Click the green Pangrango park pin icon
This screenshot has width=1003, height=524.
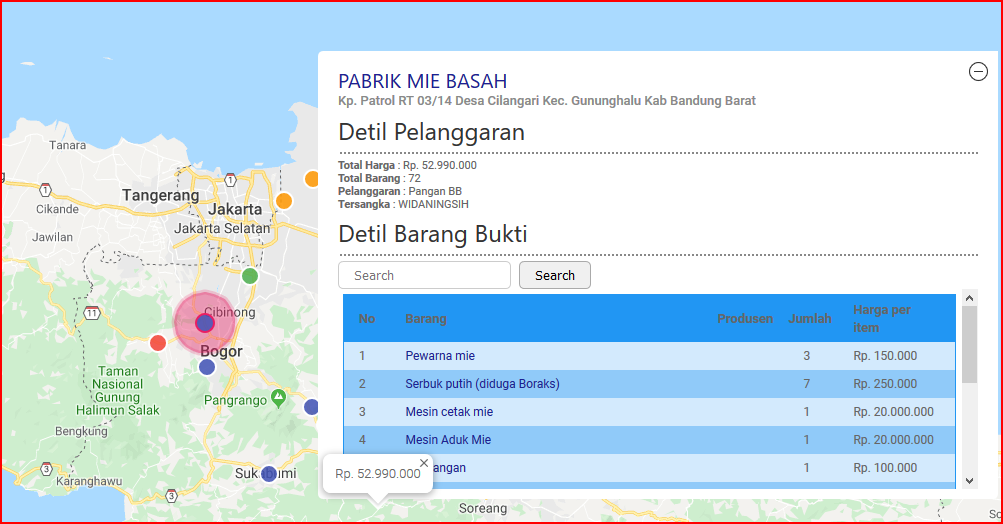pyautogui.click(x=278, y=398)
